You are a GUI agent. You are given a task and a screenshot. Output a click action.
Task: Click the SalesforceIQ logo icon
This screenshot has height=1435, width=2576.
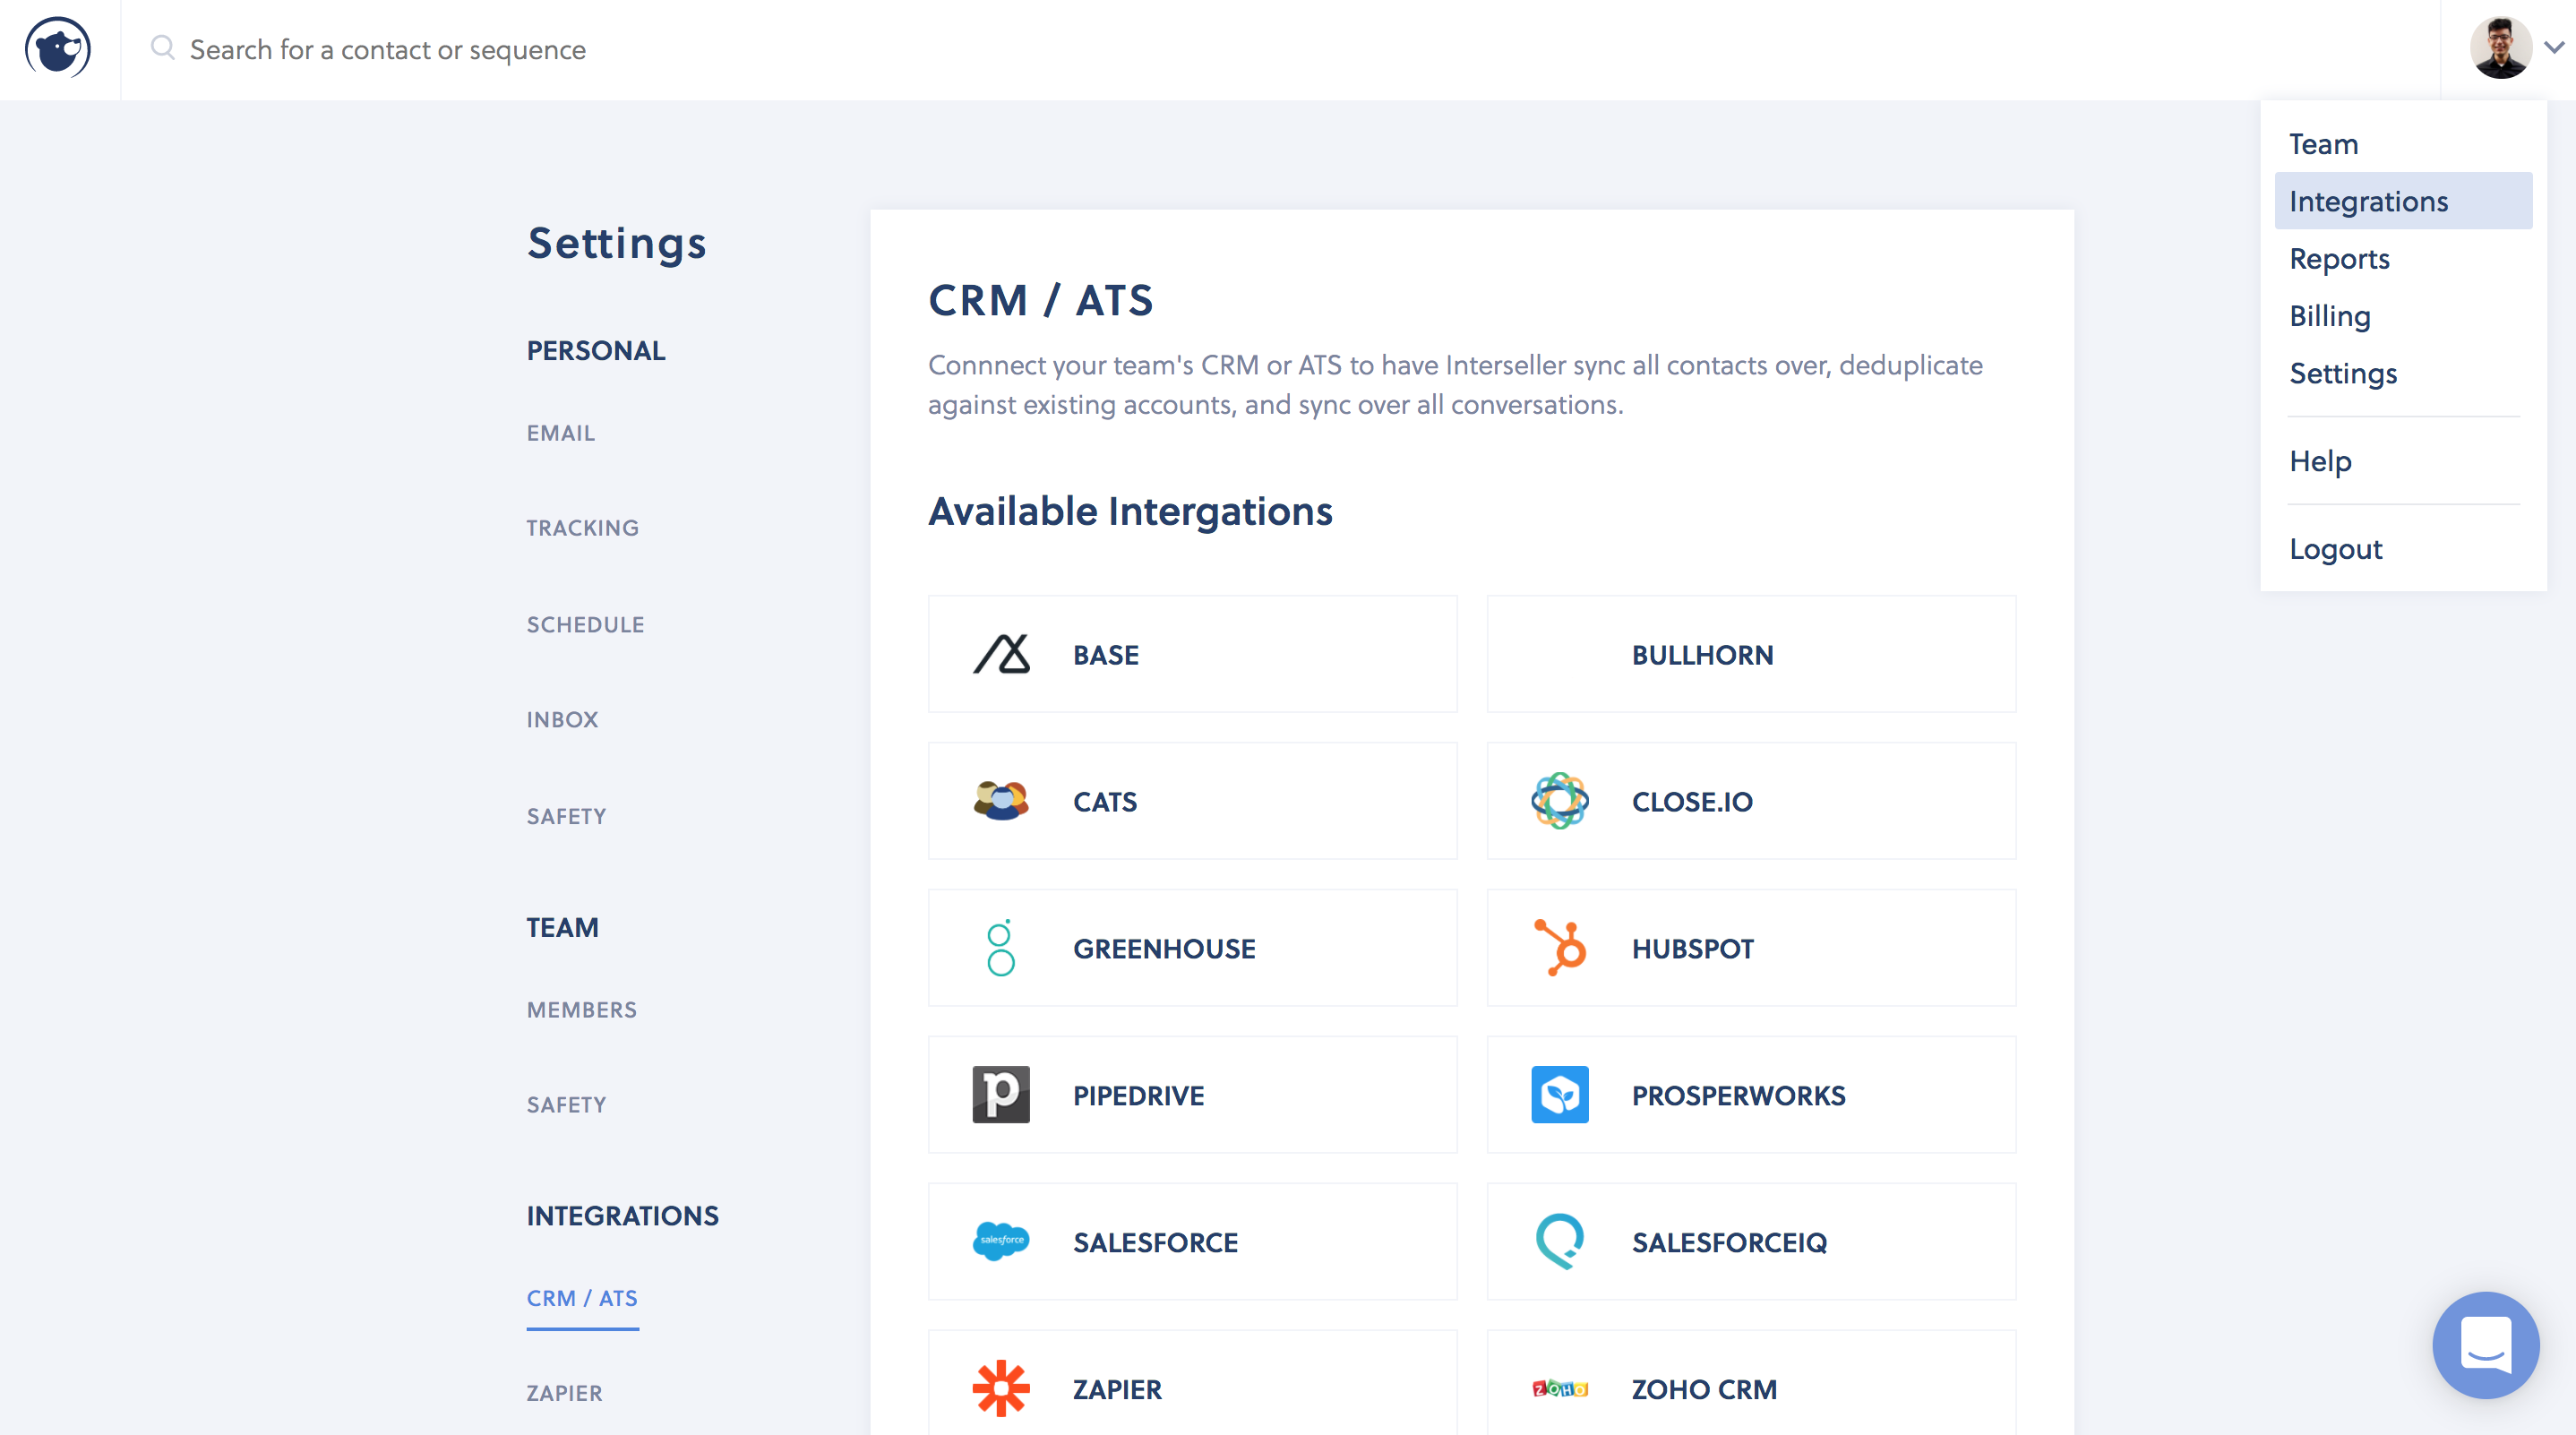1560,1241
